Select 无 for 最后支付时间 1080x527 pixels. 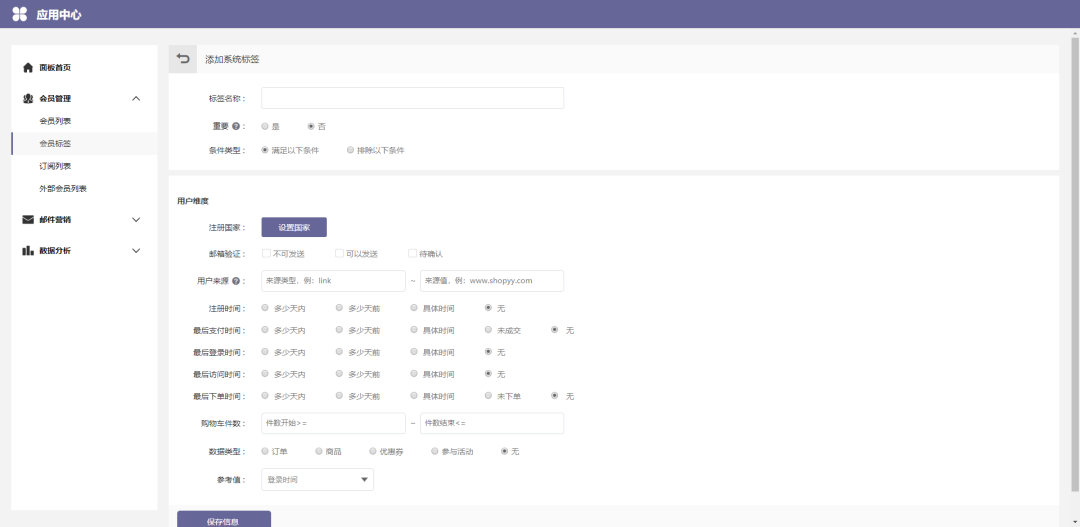tap(554, 330)
